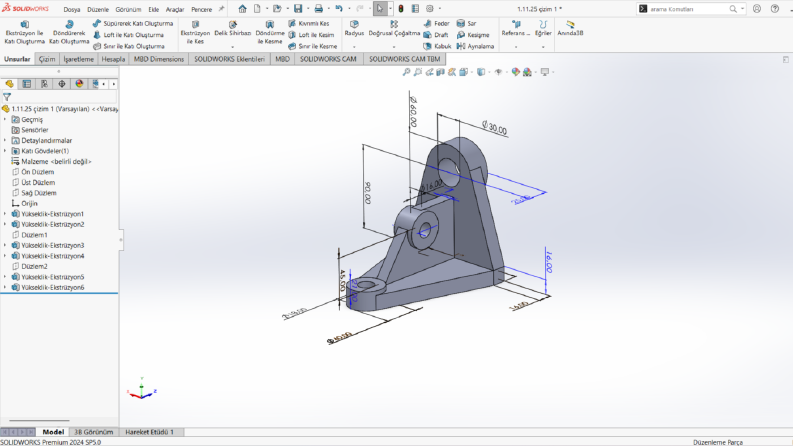
Task: Open the Düzenle menu
Action: pyautogui.click(x=98, y=10)
